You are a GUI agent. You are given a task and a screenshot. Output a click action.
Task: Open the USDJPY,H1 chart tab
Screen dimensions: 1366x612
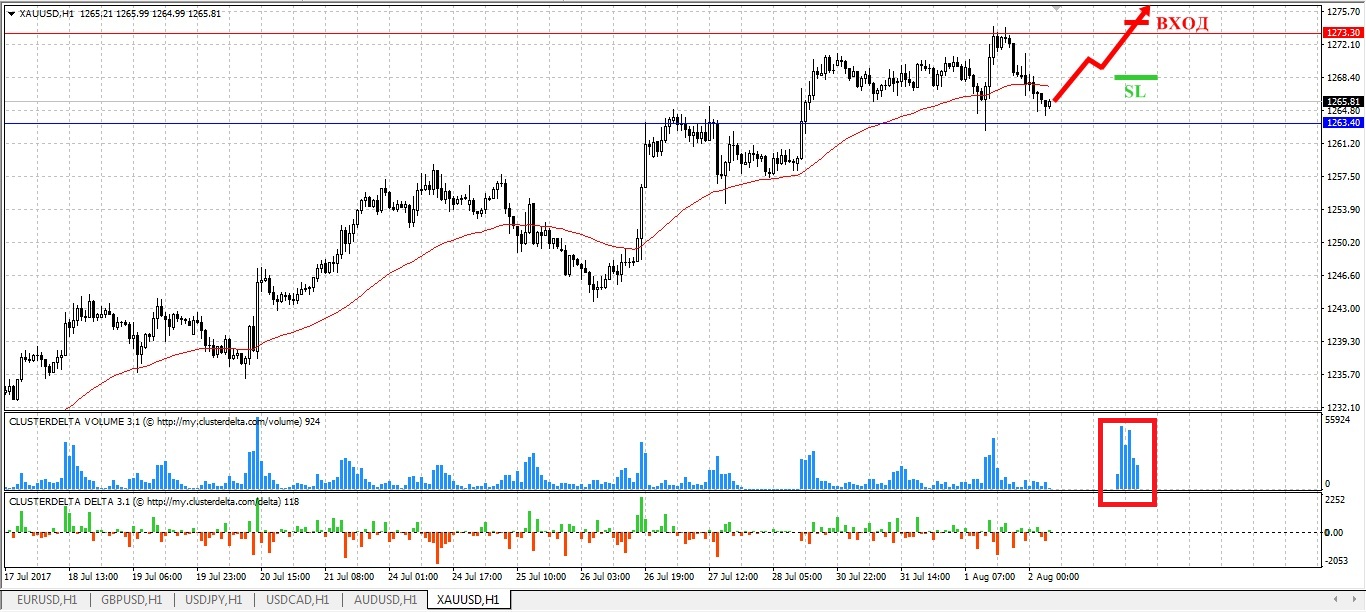[213, 600]
